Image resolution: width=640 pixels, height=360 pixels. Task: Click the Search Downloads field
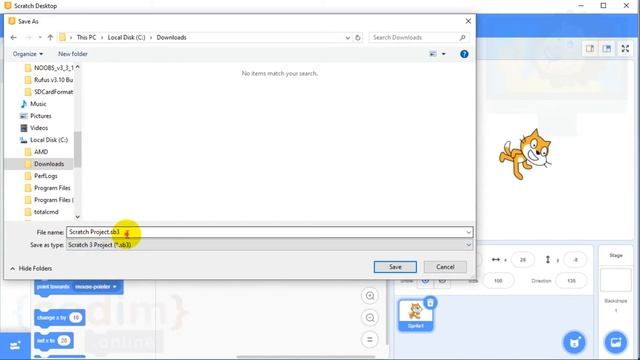click(419, 38)
